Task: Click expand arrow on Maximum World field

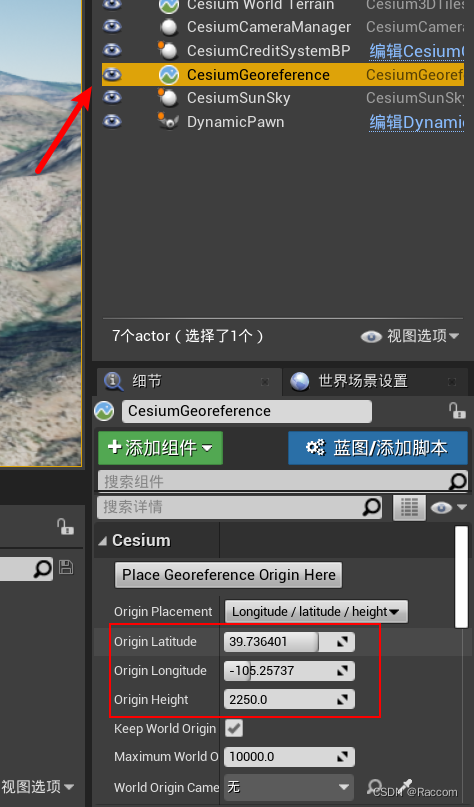Action: [x=343, y=757]
